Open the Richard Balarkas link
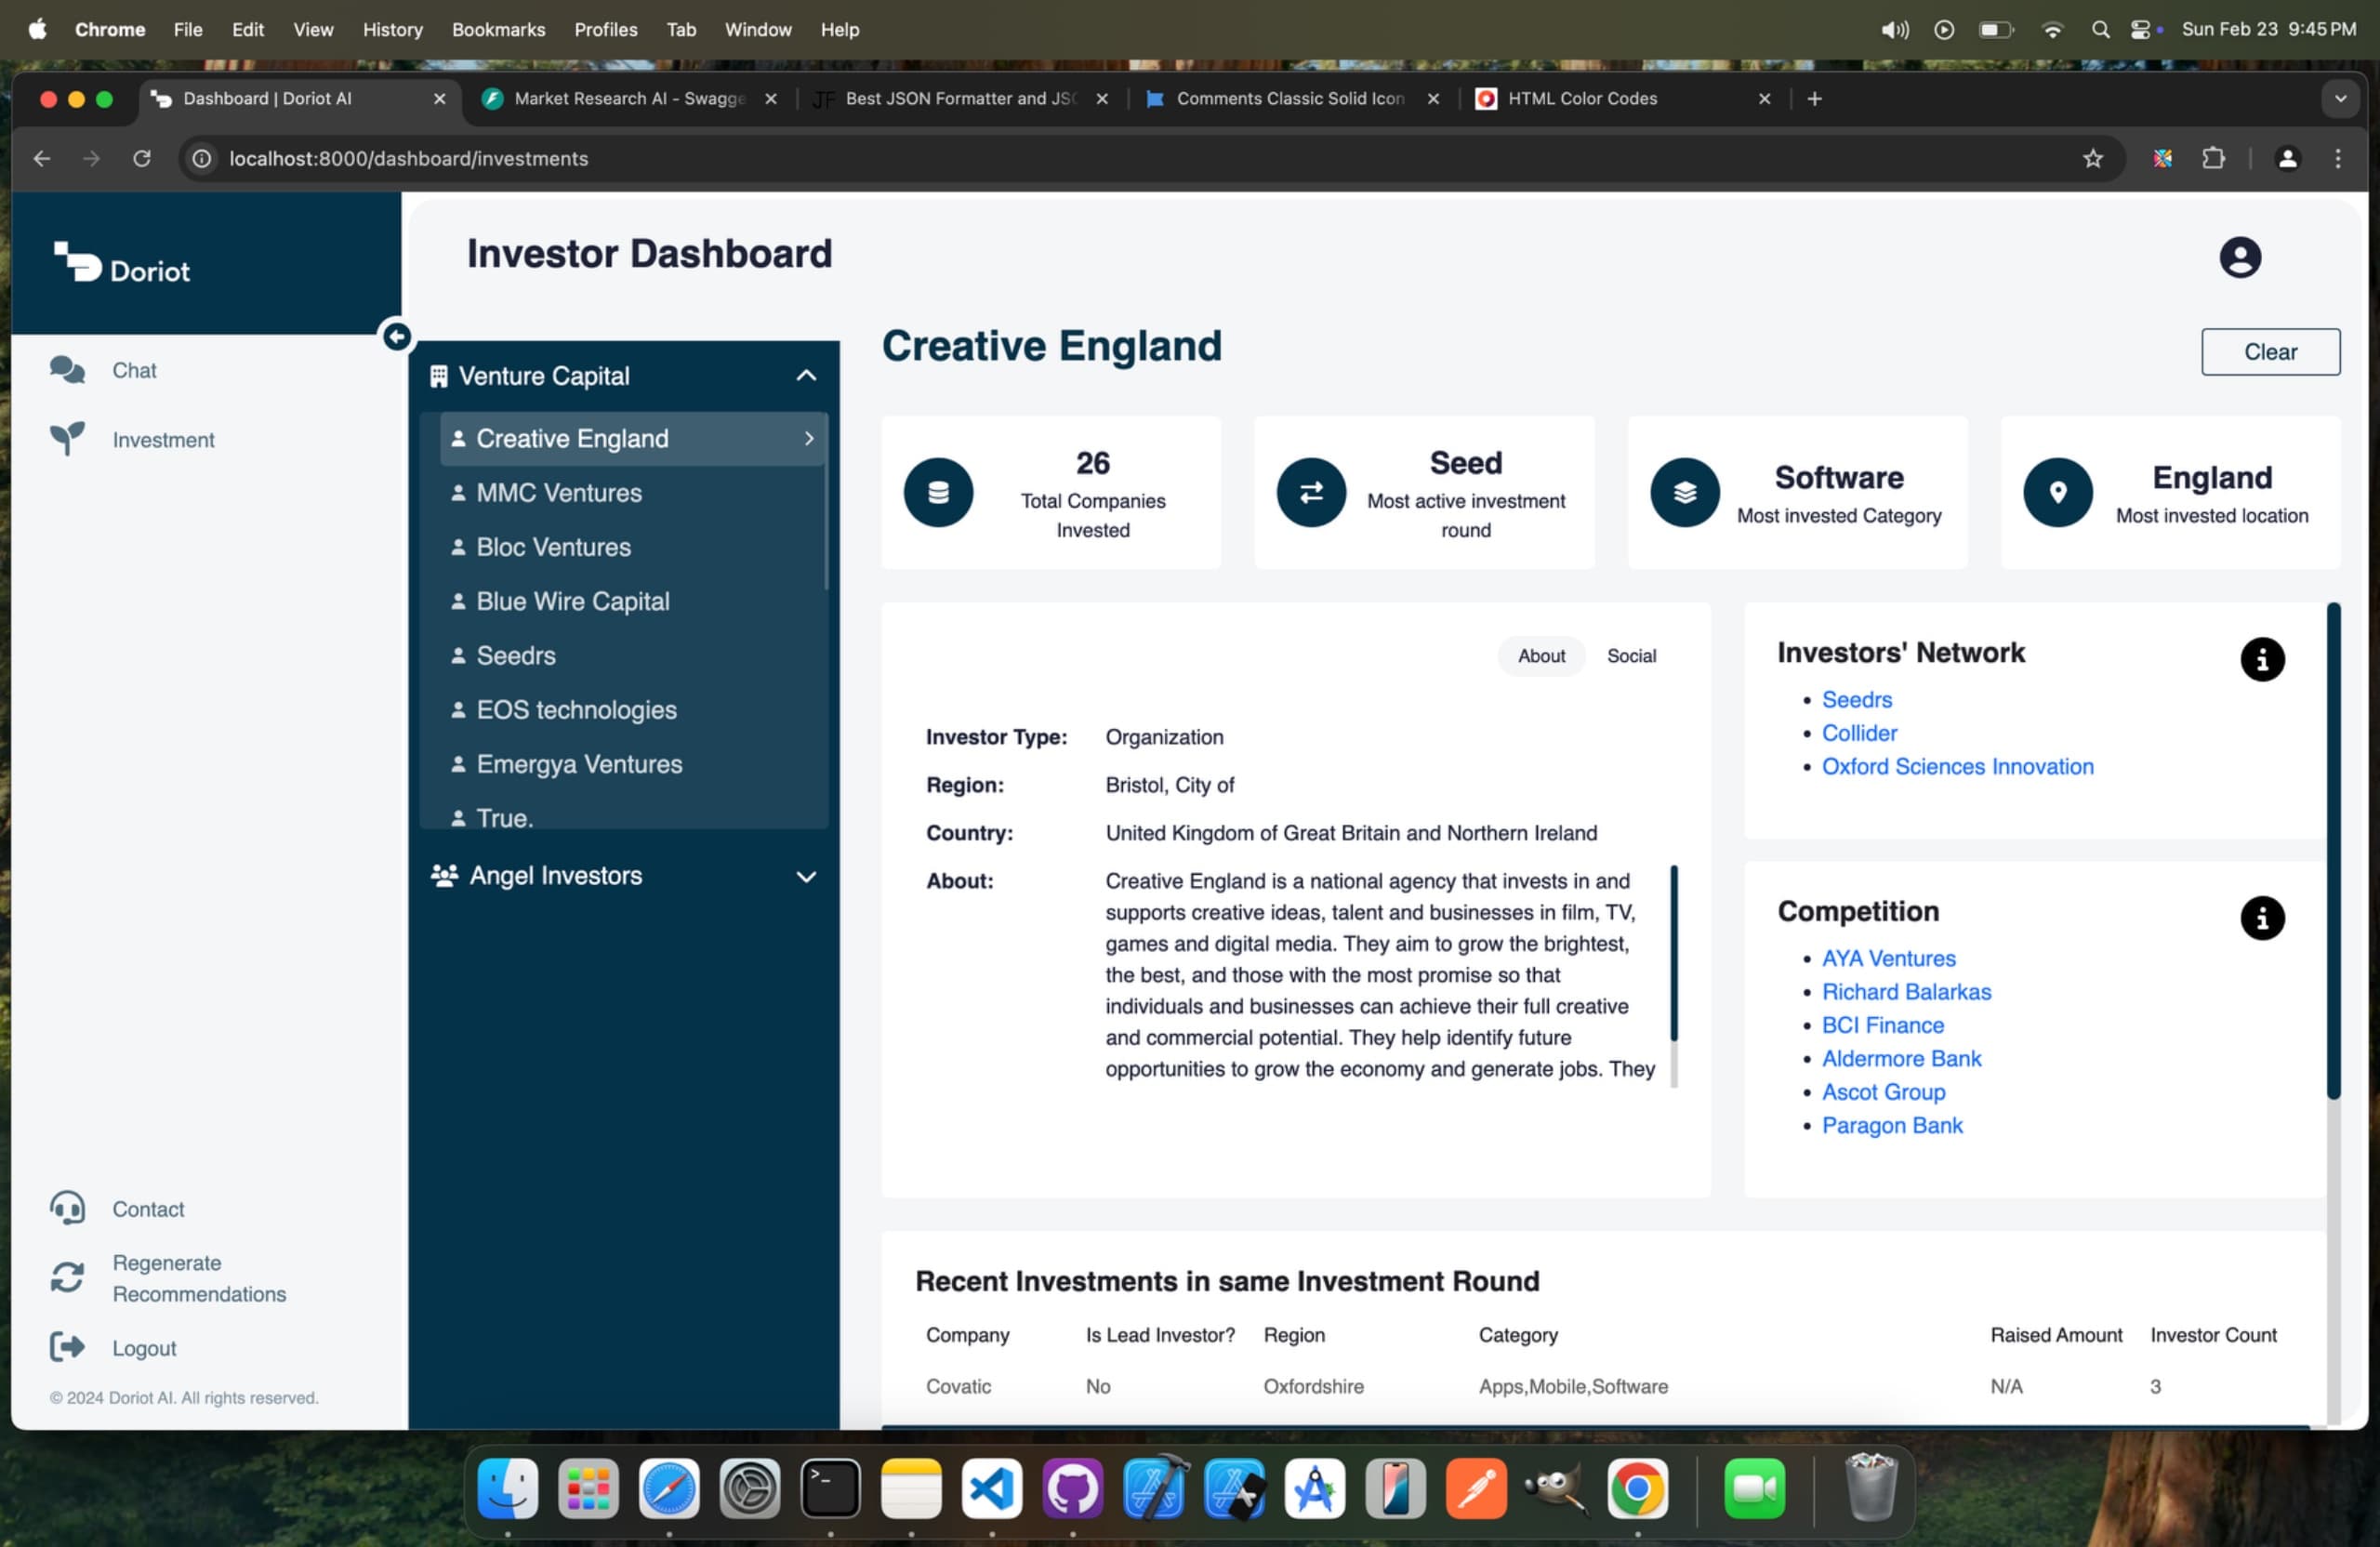The image size is (2380, 1547). tap(1906, 991)
